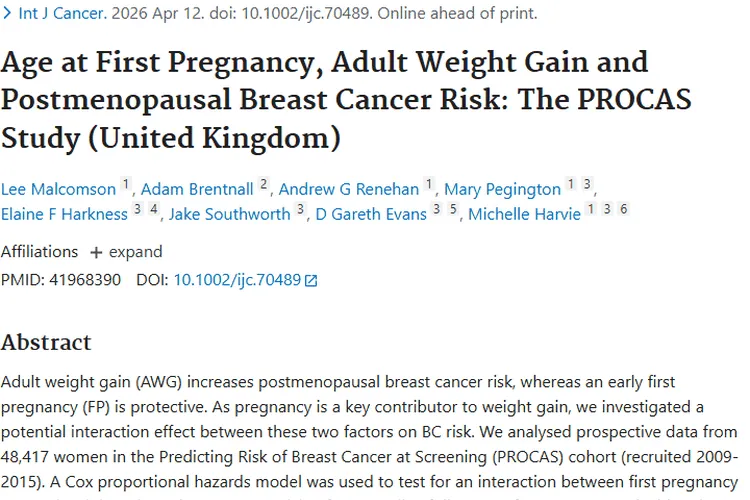
Task: Open DOI link 10.1002/ijc.70489
Action: 237,280
